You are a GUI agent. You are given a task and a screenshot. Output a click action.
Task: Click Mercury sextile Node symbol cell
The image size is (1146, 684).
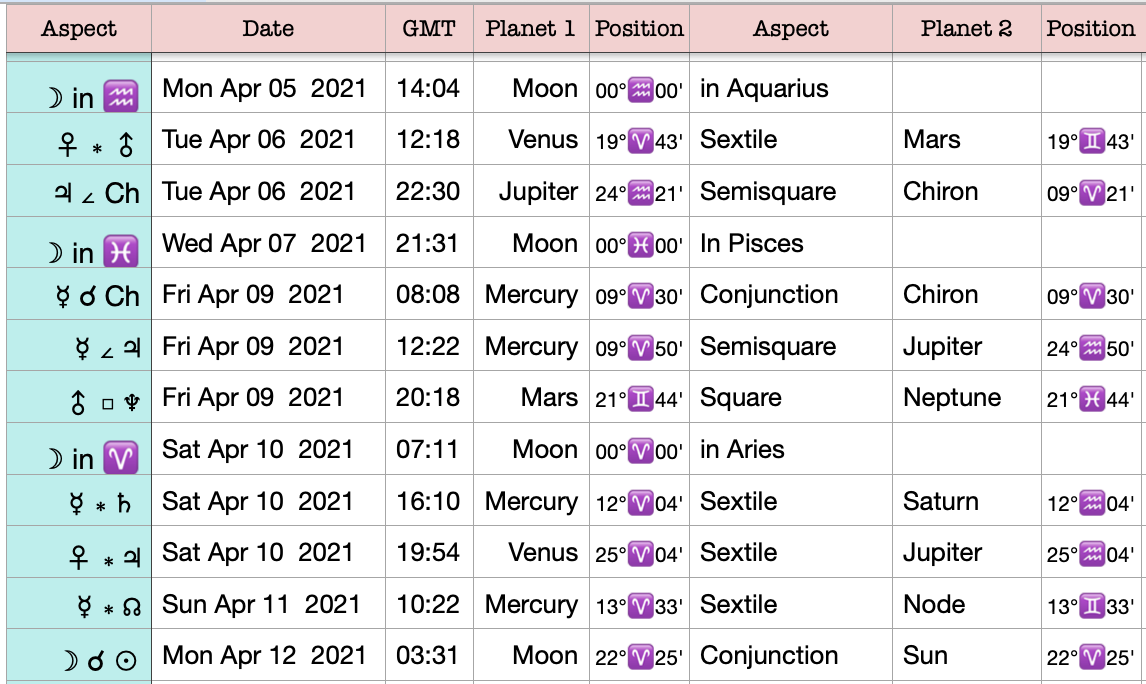(79, 604)
